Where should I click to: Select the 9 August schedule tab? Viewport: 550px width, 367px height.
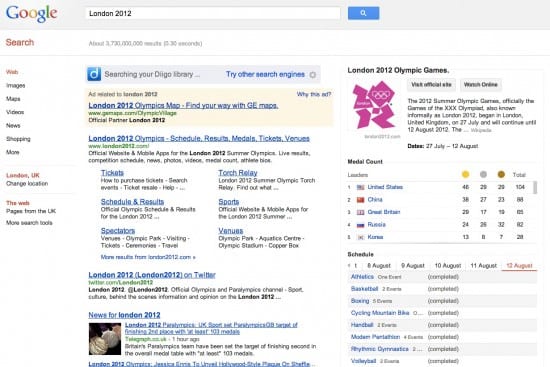(413, 266)
